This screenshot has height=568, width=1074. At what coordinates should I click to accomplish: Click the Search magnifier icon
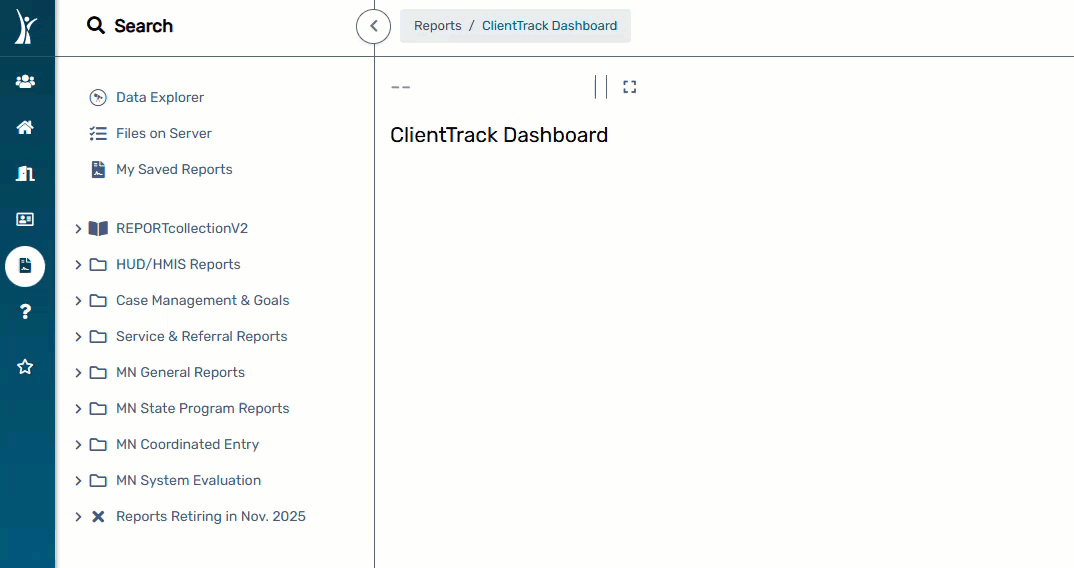96,26
